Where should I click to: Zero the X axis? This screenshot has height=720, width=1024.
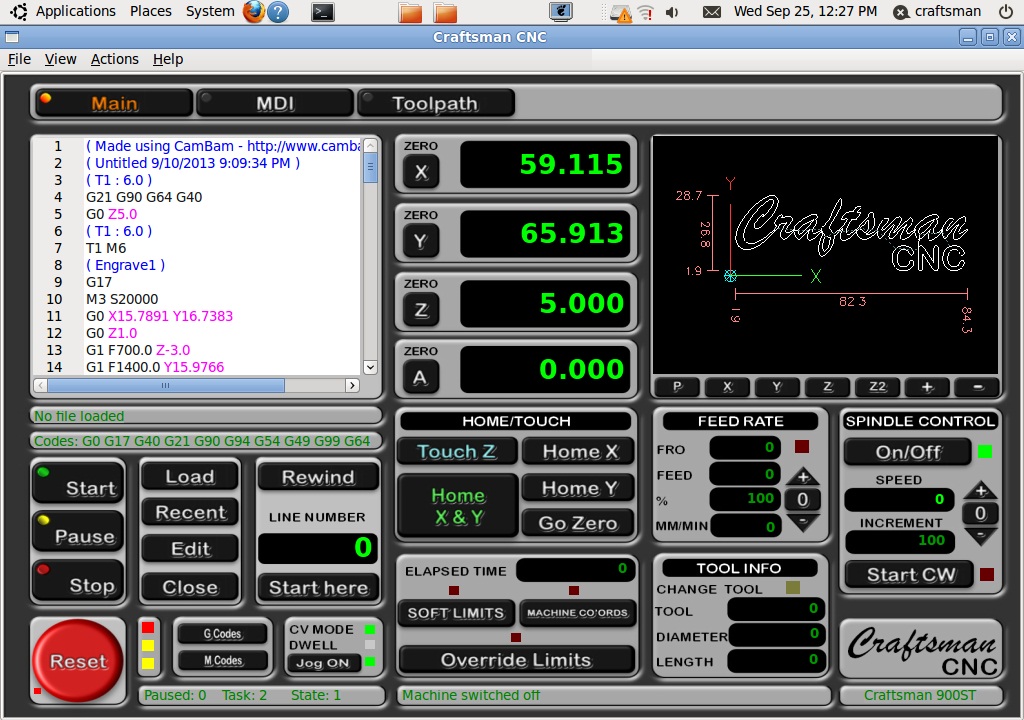pyautogui.click(x=421, y=172)
